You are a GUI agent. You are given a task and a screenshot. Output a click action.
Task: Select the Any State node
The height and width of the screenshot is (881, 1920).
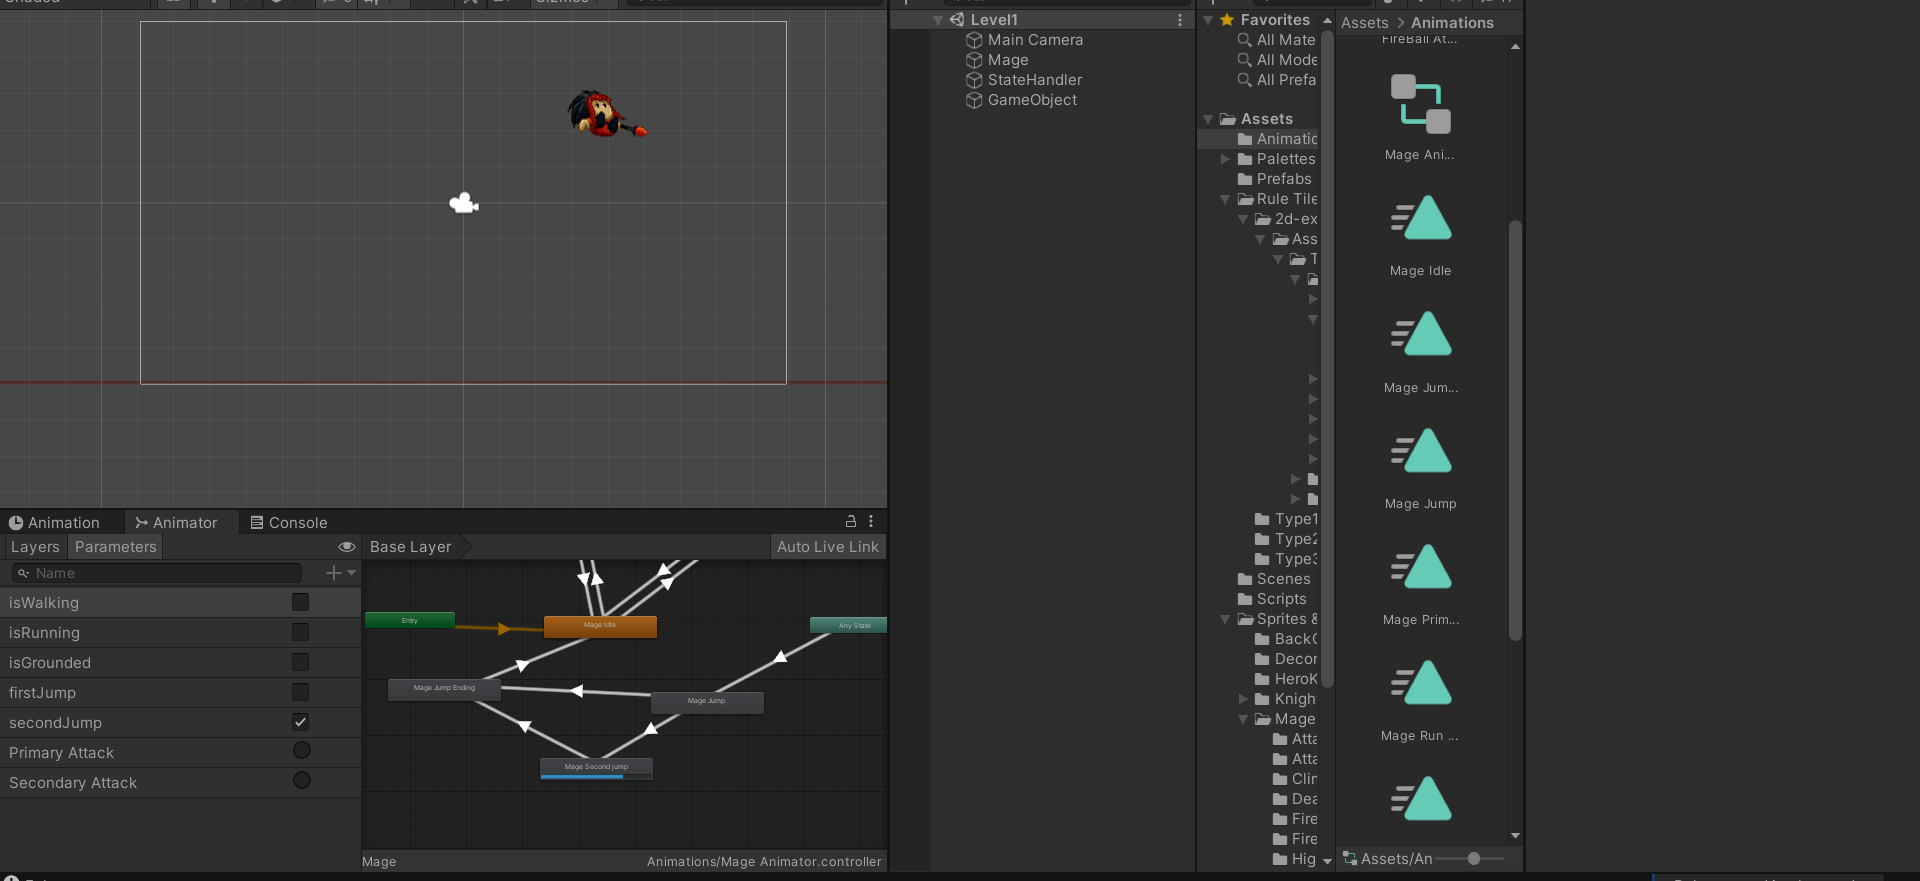(x=849, y=625)
